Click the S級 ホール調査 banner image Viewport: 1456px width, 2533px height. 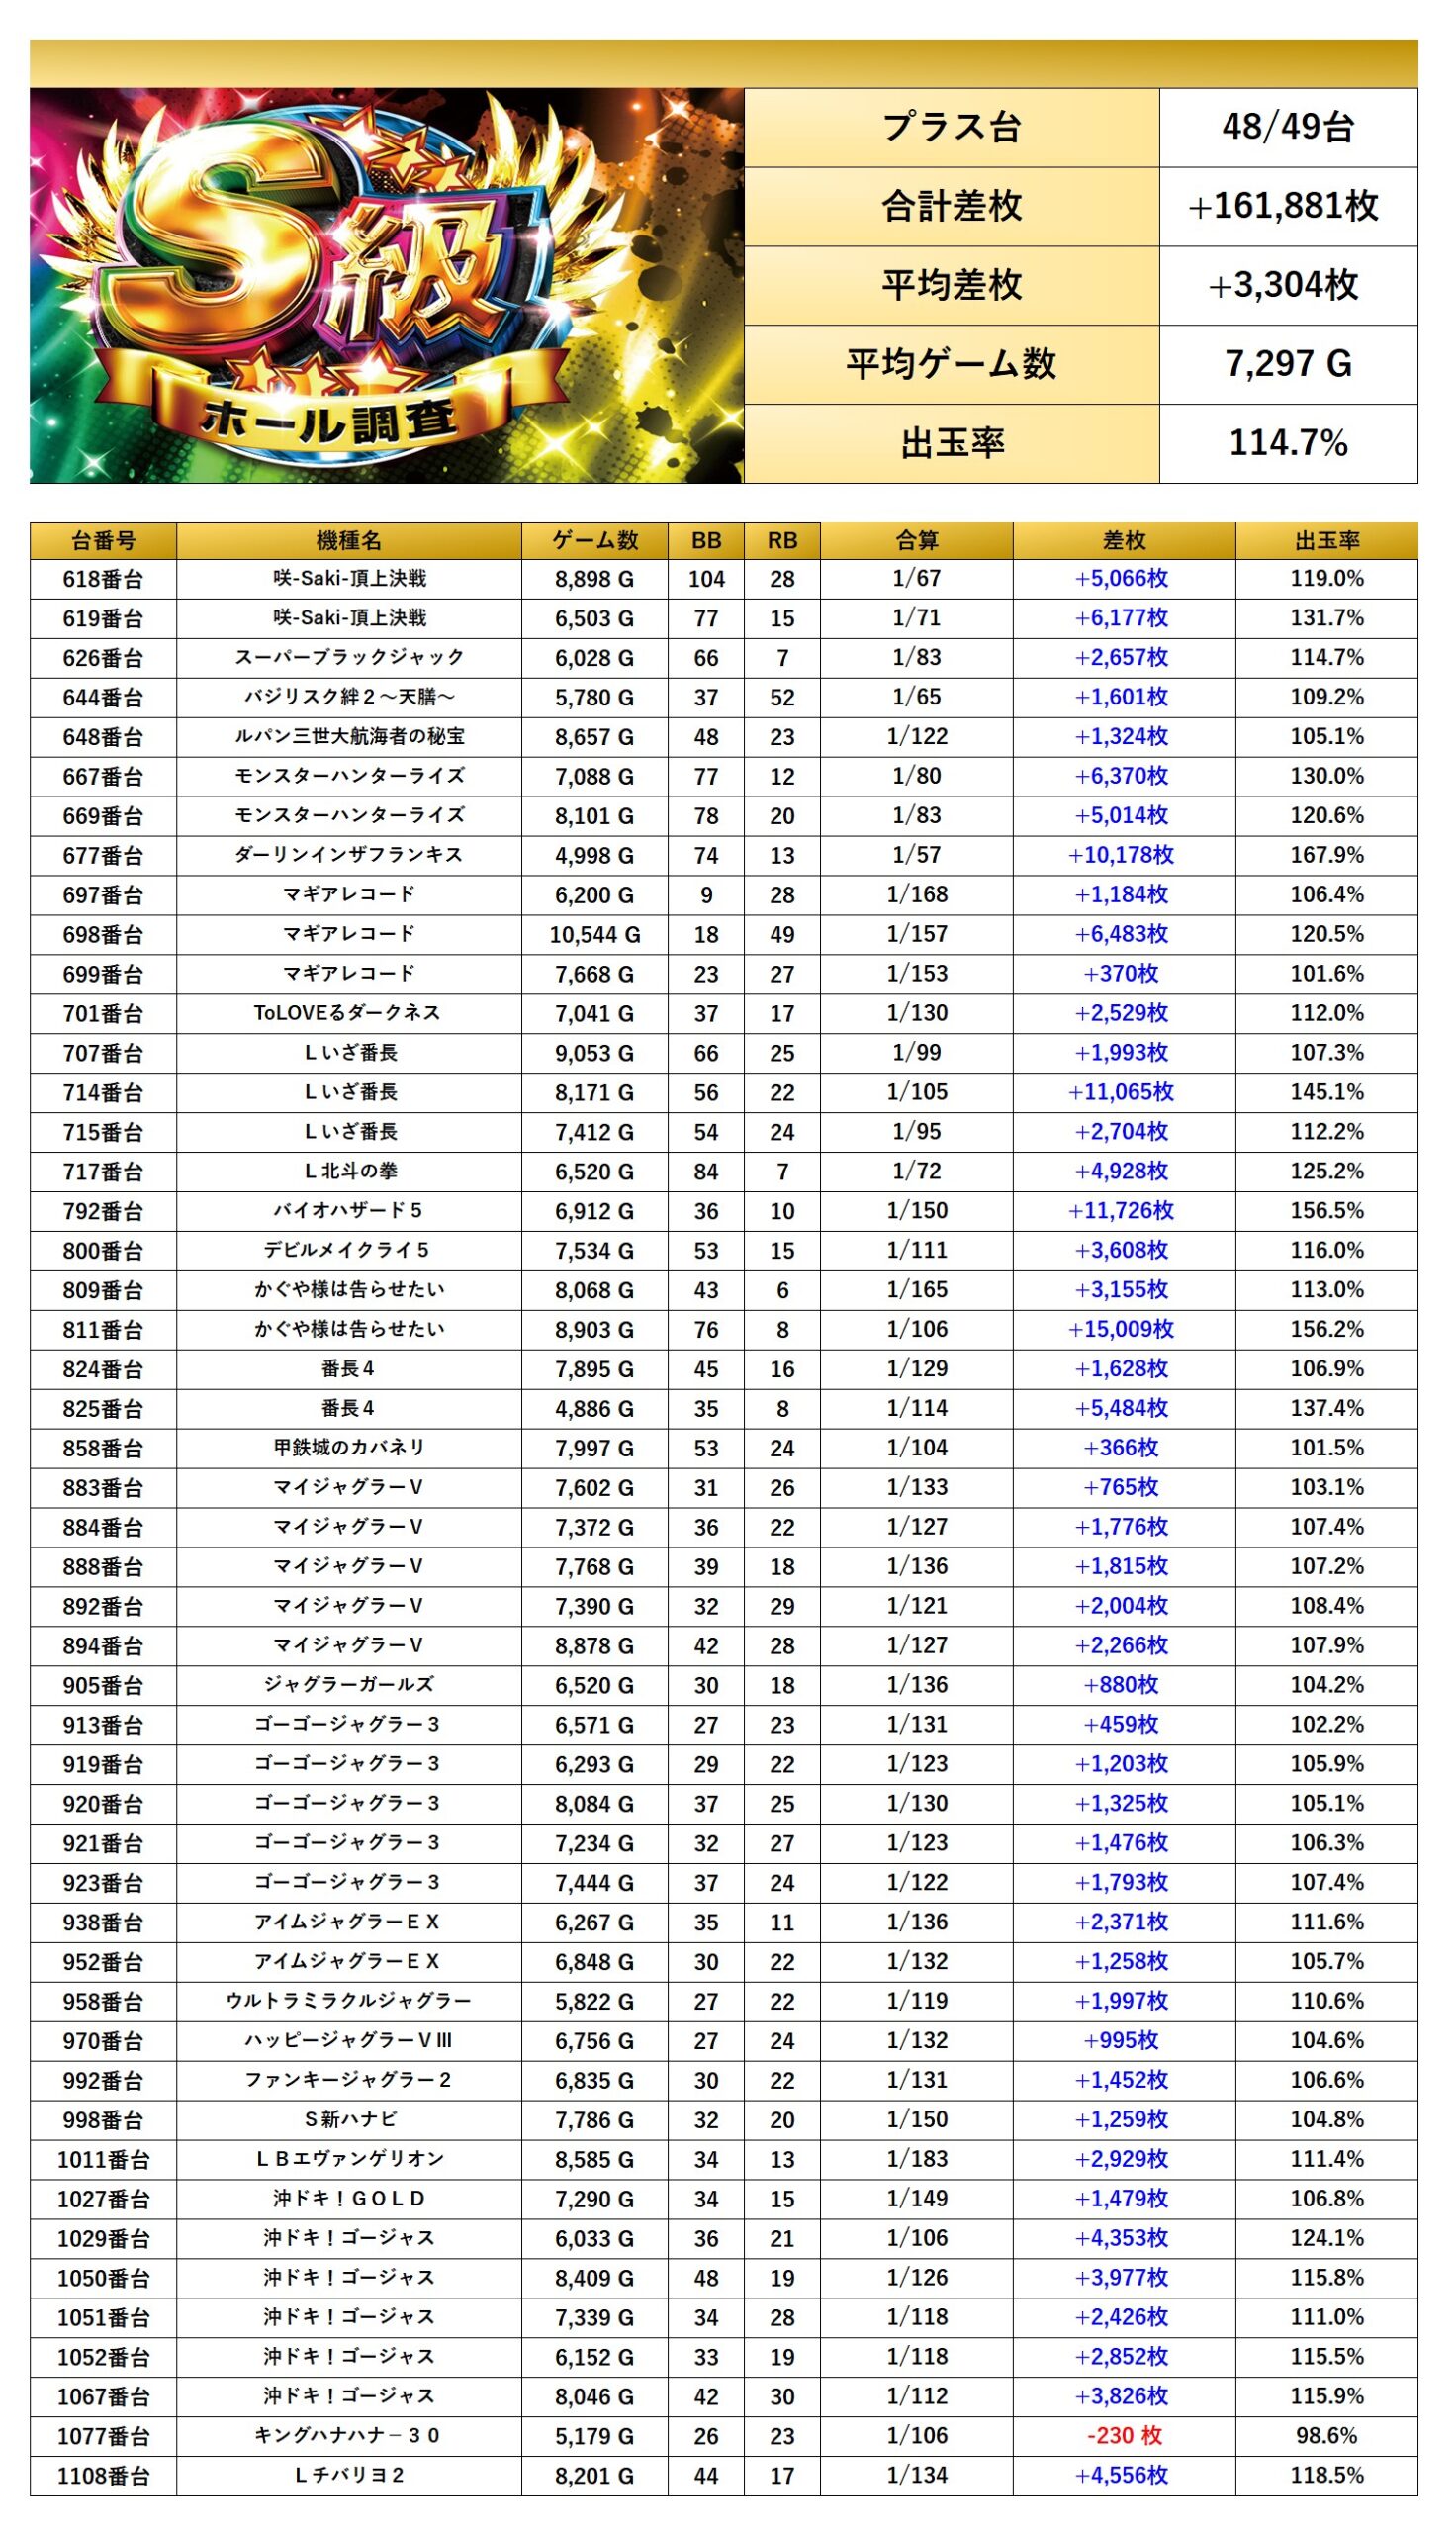(386, 285)
